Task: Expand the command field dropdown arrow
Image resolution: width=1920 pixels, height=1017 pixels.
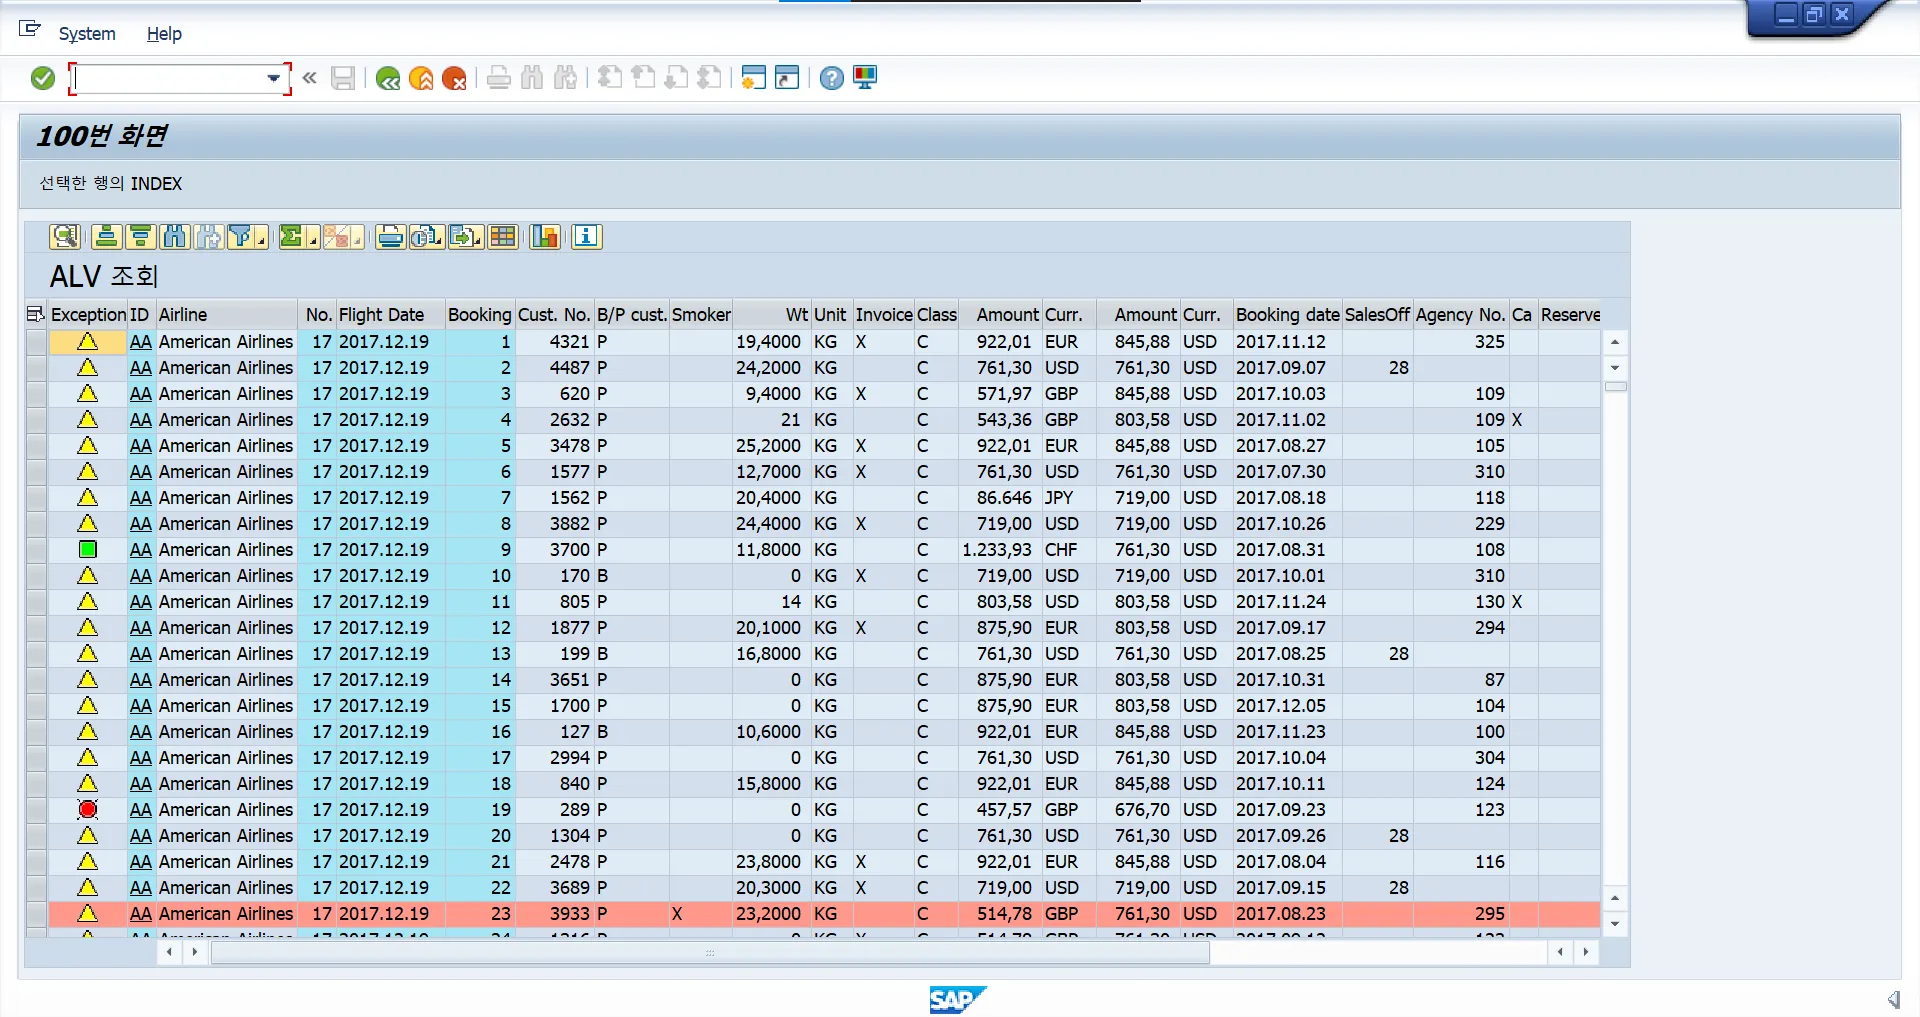Action: pos(273,78)
